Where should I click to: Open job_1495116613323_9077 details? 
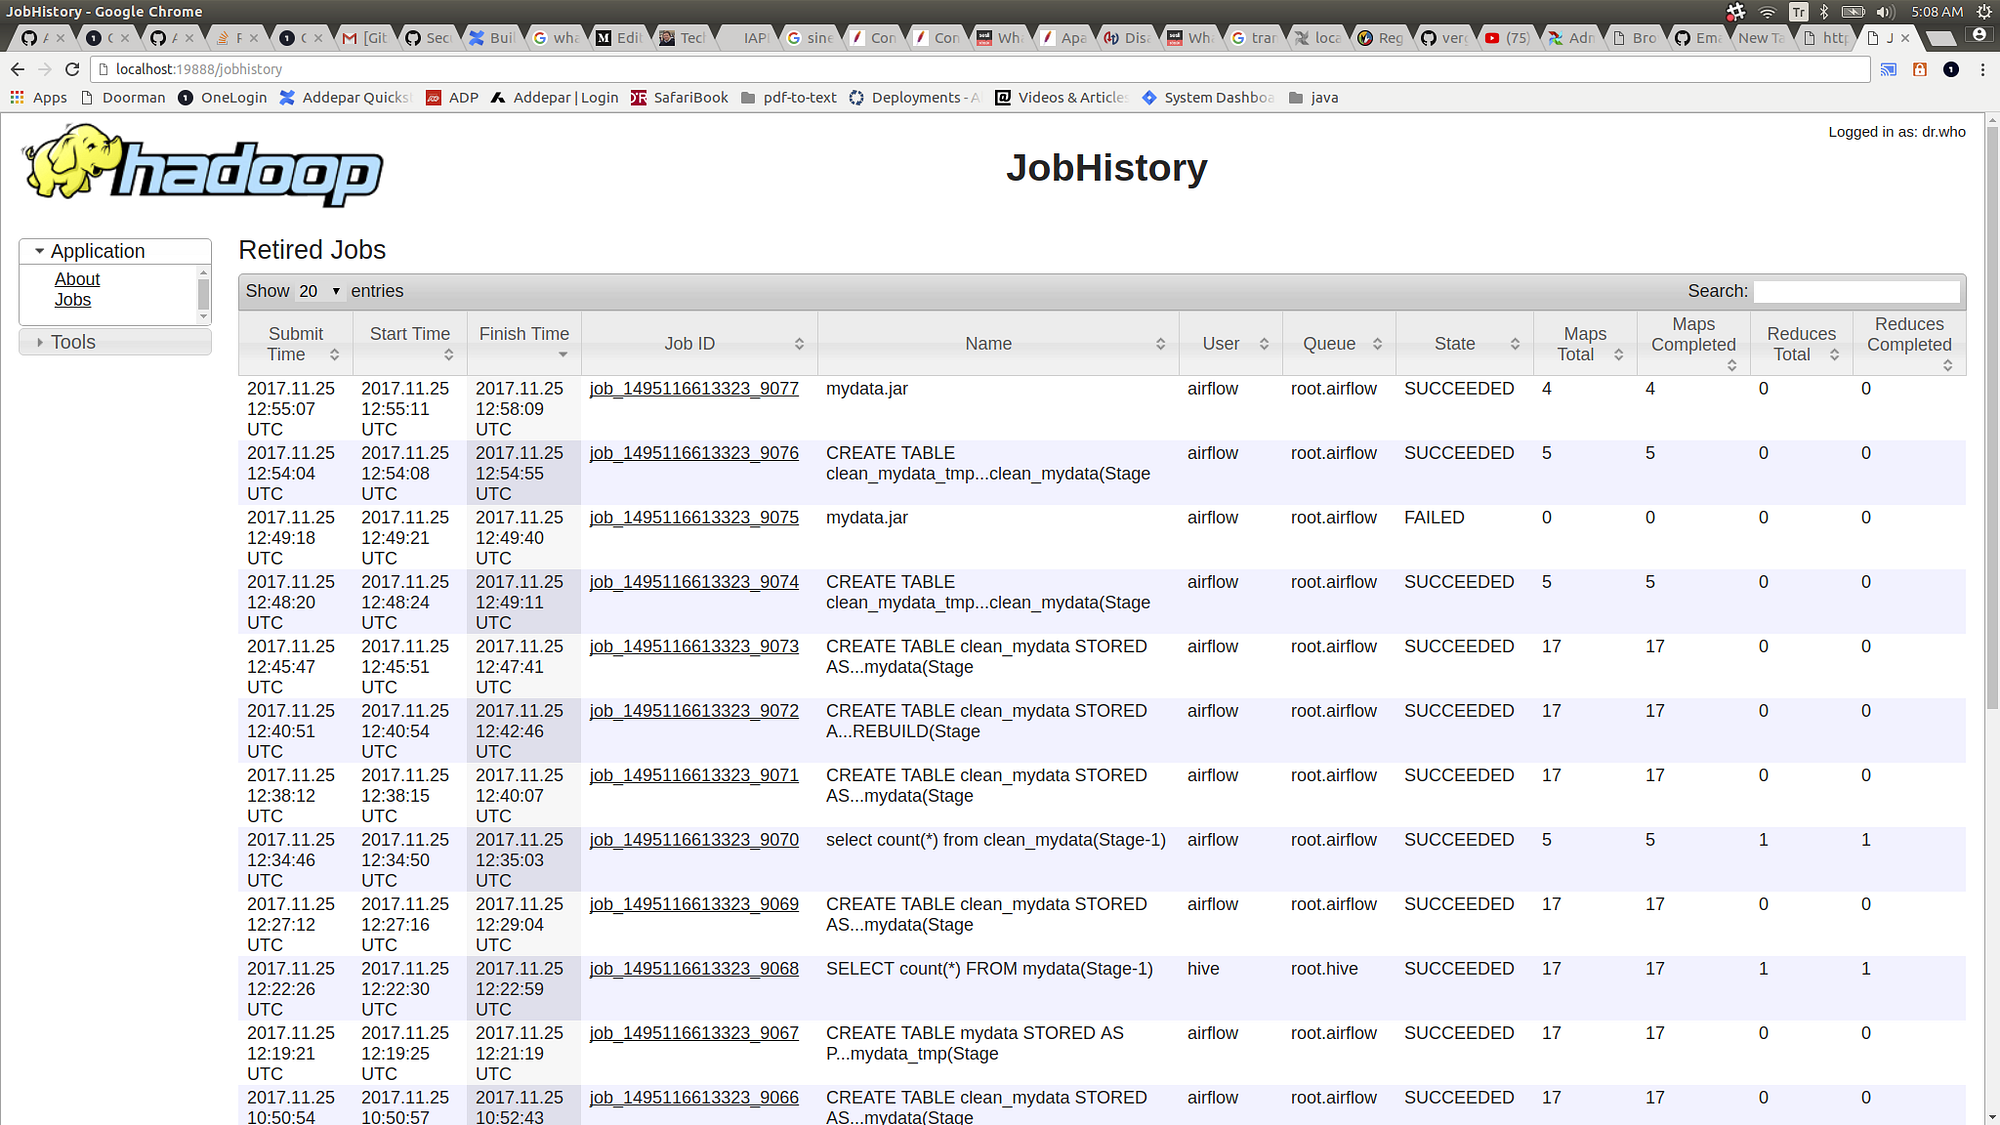tap(694, 389)
